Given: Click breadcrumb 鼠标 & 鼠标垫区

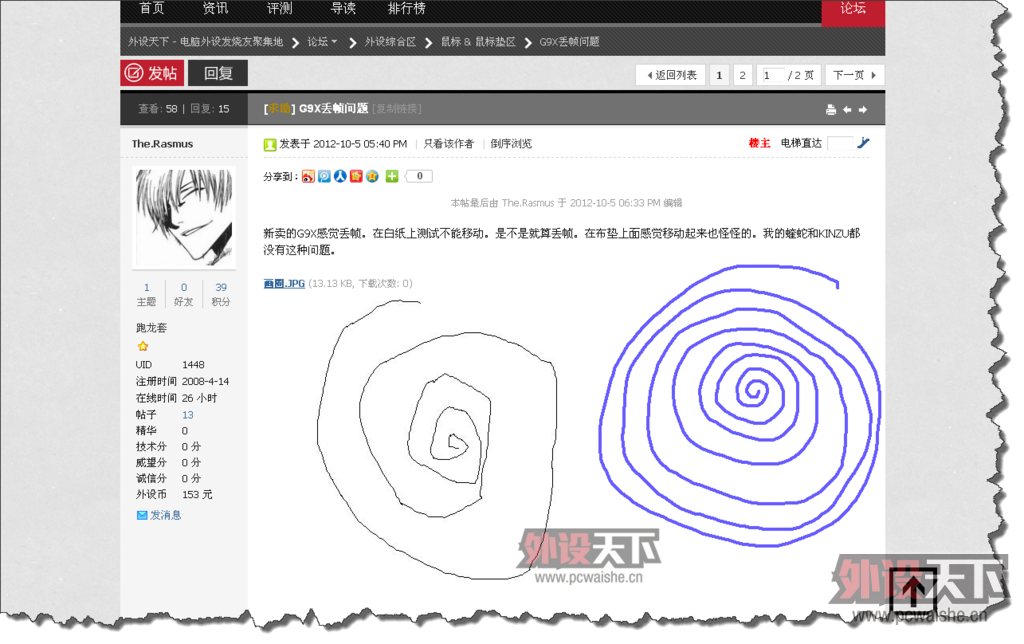Looking at the screenshot, I should pos(478,42).
